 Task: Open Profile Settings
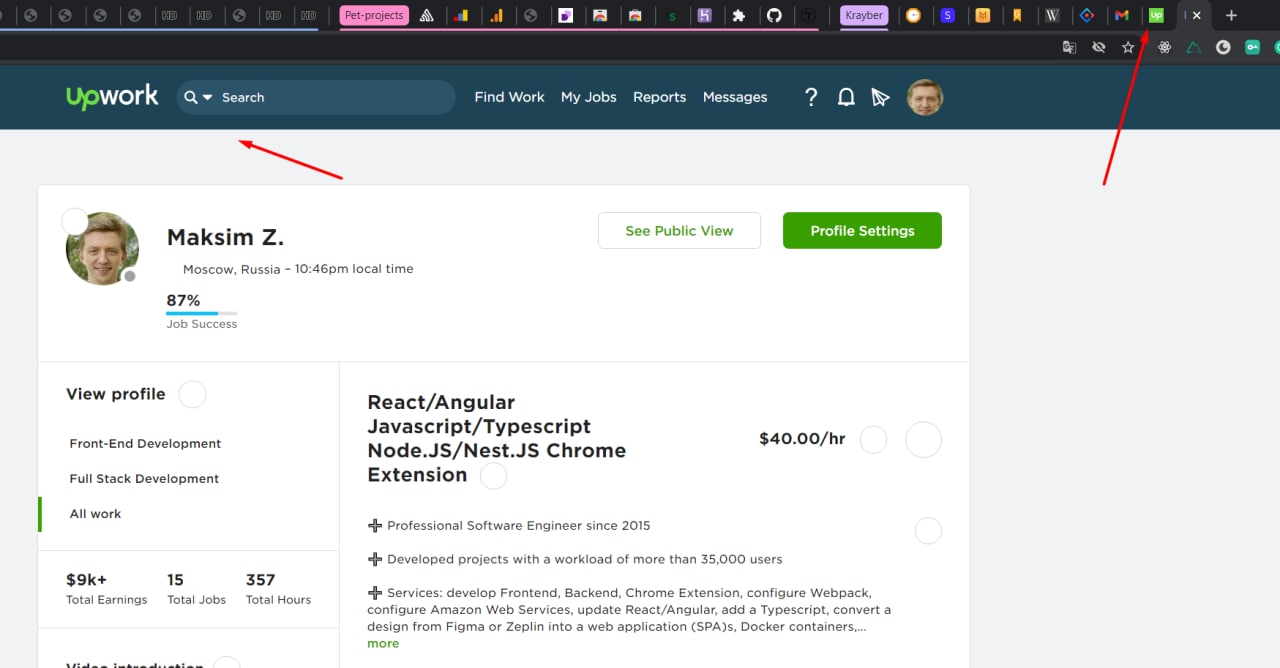(x=862, y=230)
